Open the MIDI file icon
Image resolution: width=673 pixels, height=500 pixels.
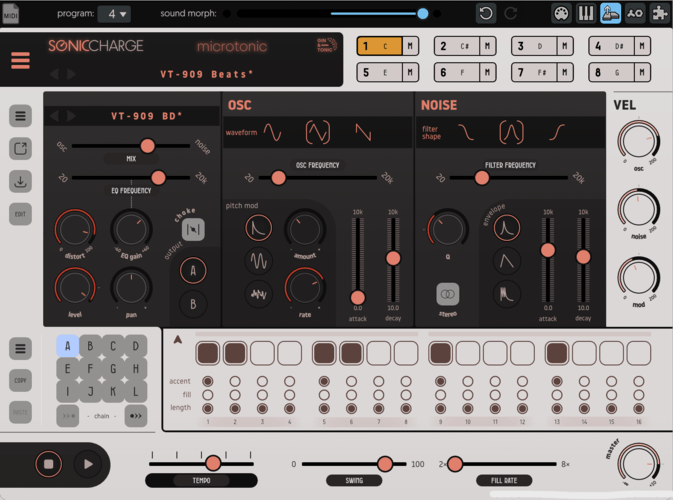[x=10, y=14]
